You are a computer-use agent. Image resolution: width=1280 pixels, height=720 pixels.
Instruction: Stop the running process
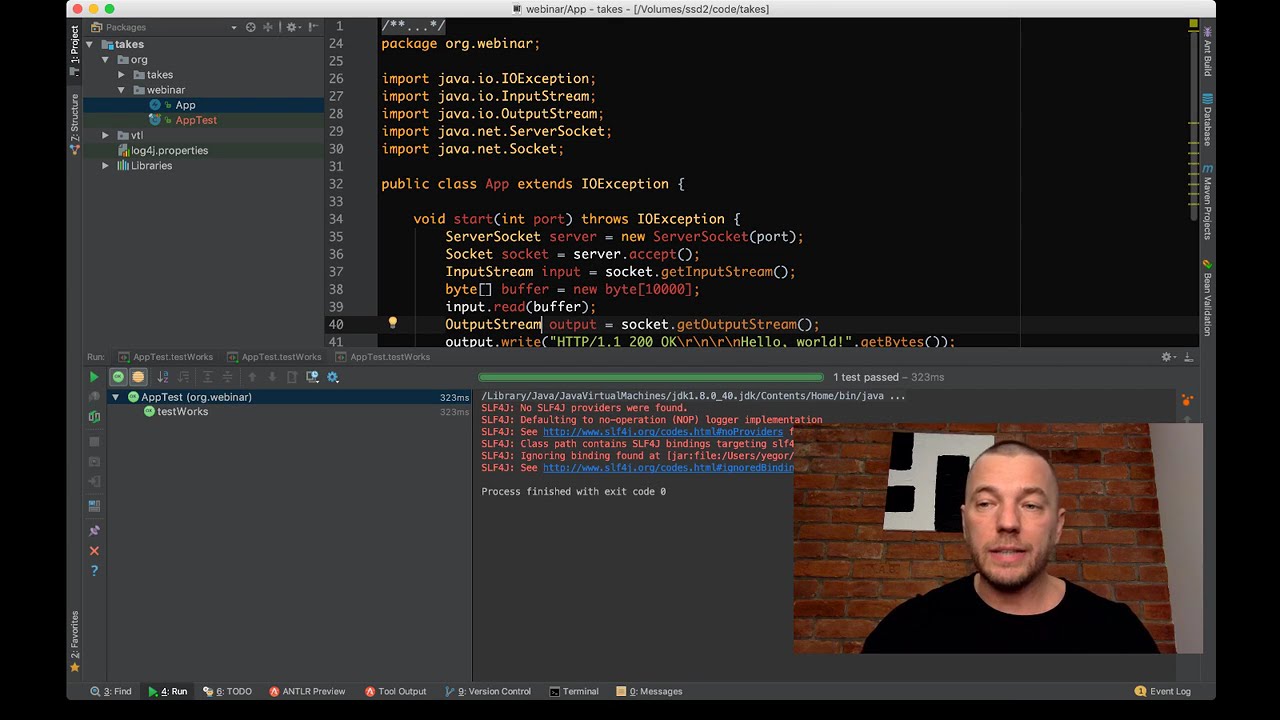94,441
